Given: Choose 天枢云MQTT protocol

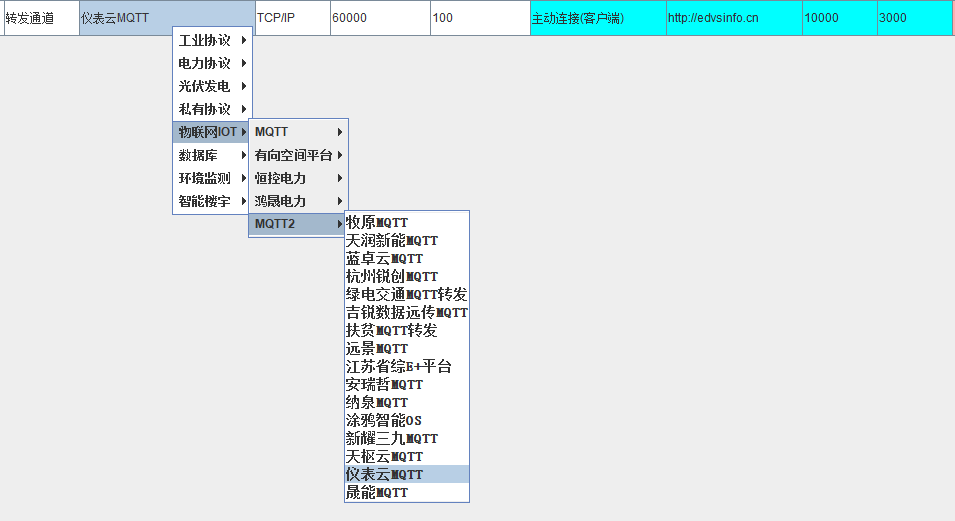Looking at the screenshot, I should [x=407, y=456].
